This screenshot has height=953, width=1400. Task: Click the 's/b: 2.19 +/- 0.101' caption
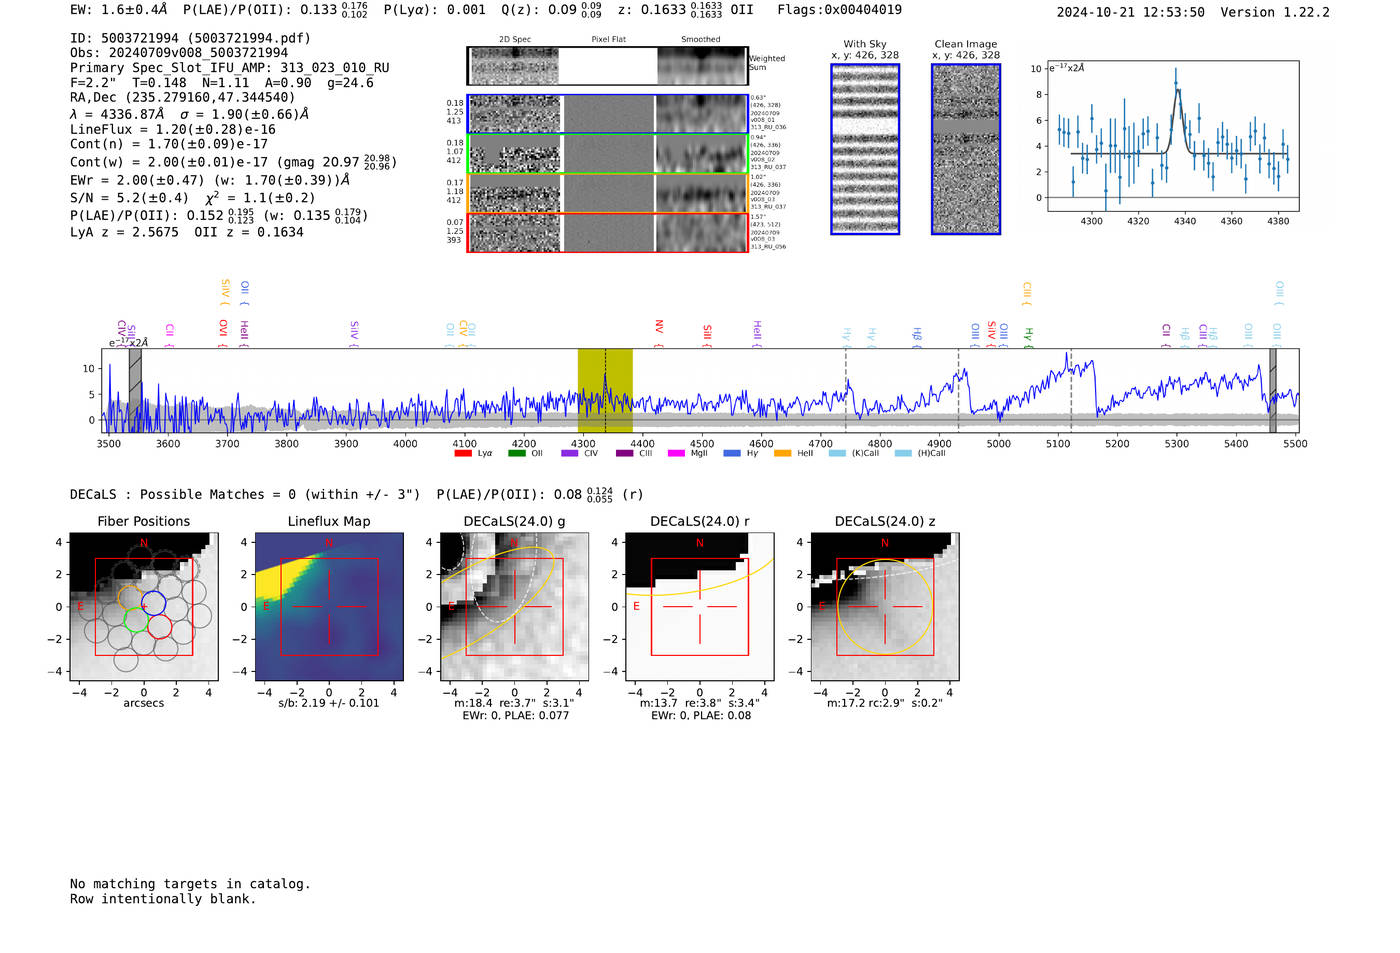329,703
